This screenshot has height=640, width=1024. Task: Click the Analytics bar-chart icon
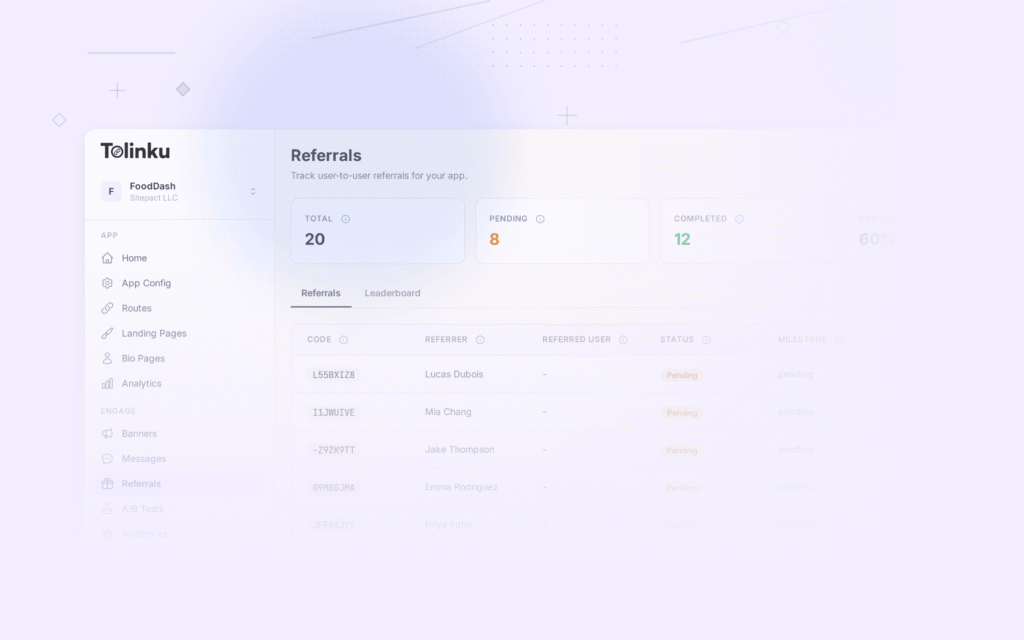pos(107,383)
